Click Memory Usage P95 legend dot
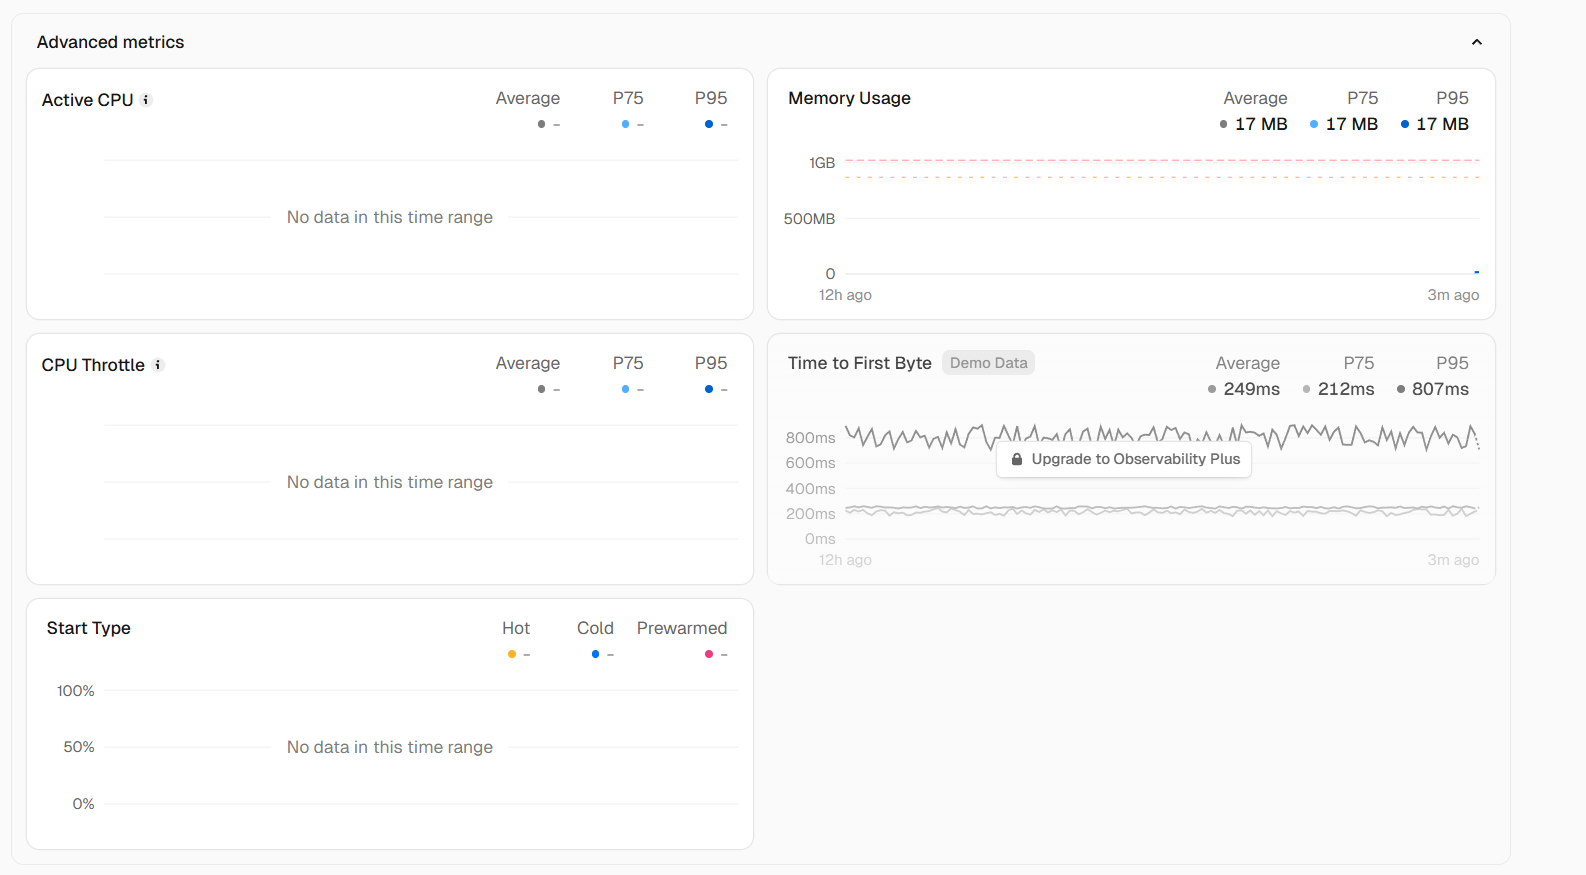The image size is (1586, 875). click(x=1405, y=124)
